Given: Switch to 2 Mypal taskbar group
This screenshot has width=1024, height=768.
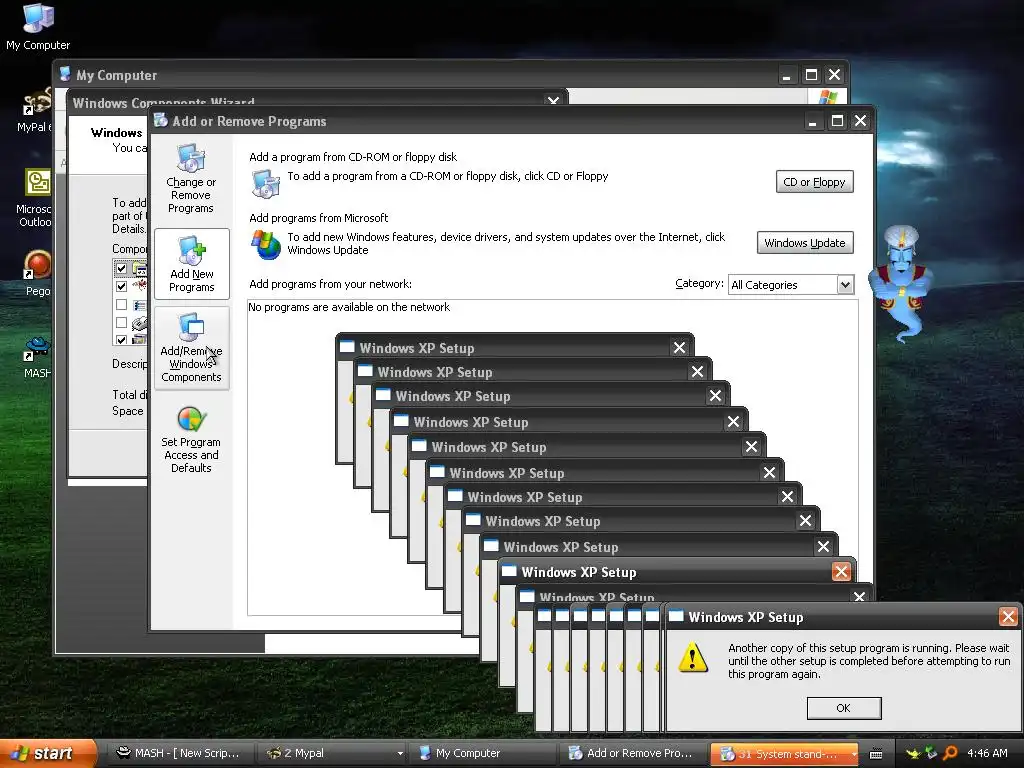Looking at the screenshot, I should click(332, 754).
